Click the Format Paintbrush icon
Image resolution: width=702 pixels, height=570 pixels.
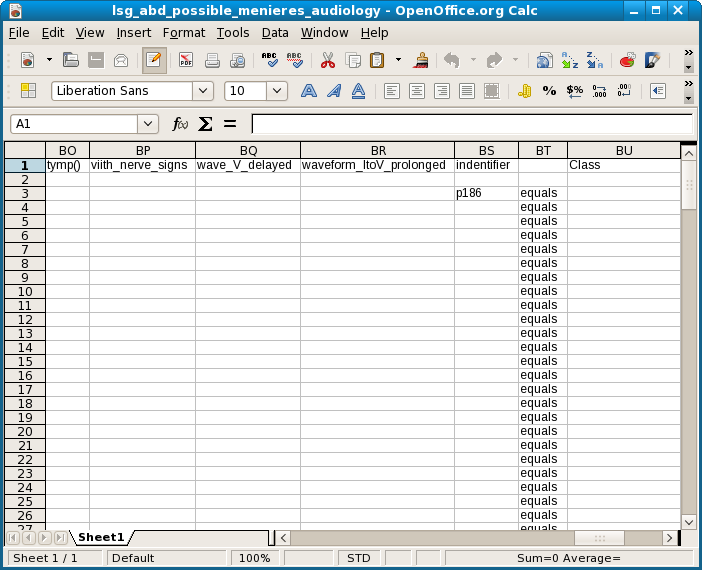[422, 60]
